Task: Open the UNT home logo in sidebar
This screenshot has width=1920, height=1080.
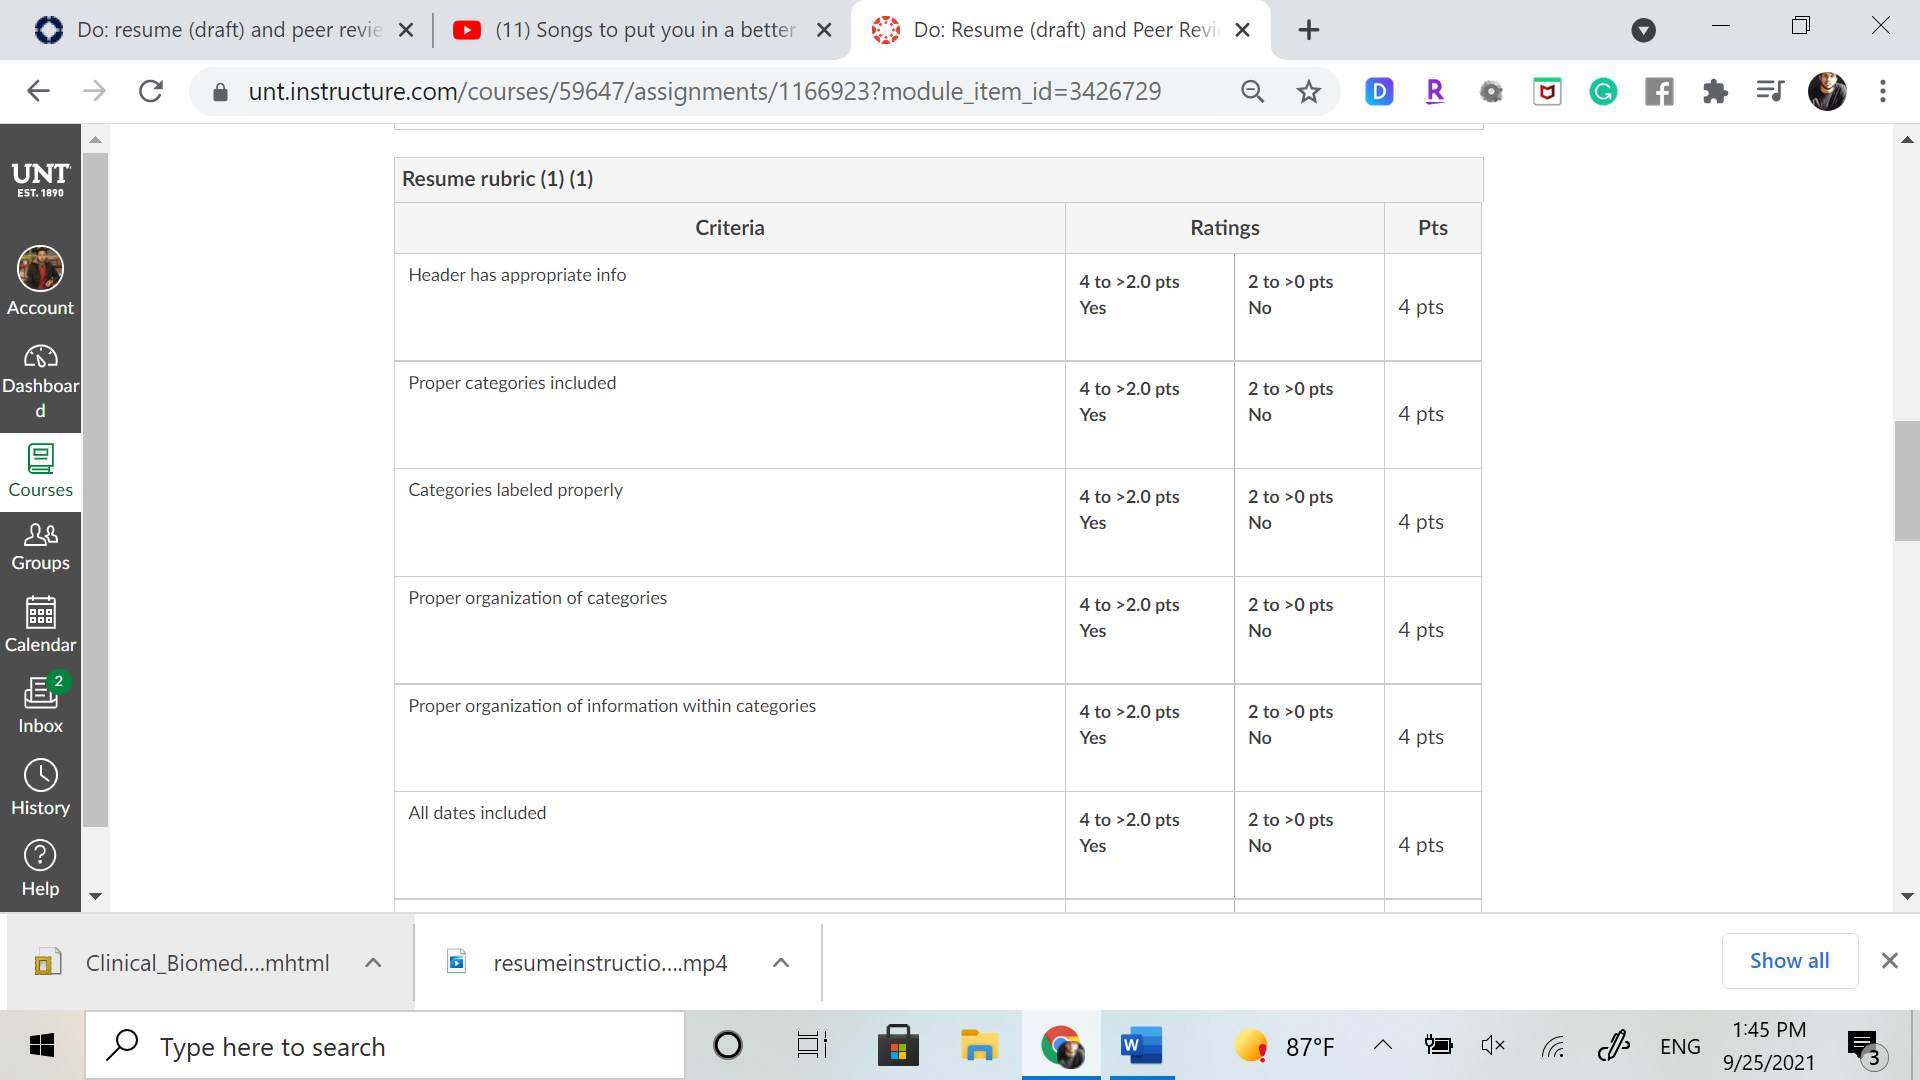Action: 40,180
